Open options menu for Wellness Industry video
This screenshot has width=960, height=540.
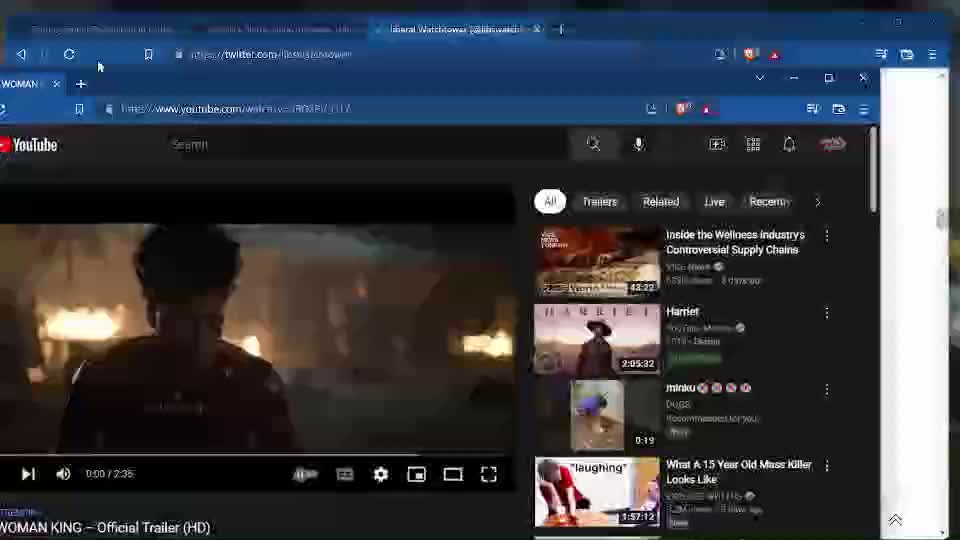(x=827, y=236)
